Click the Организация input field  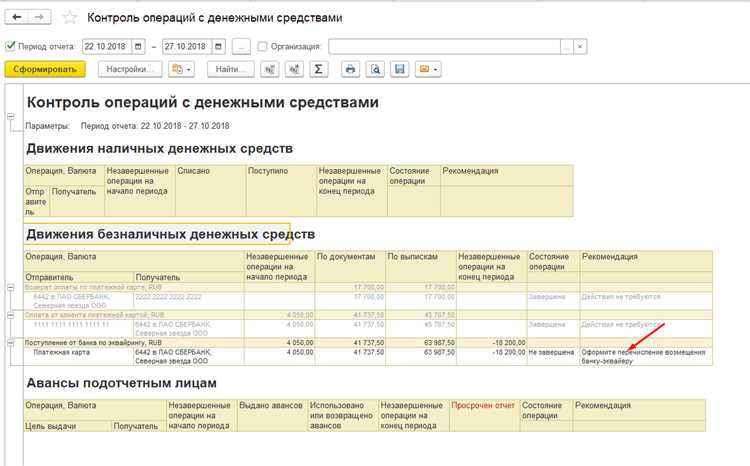(x=444, y=46)
